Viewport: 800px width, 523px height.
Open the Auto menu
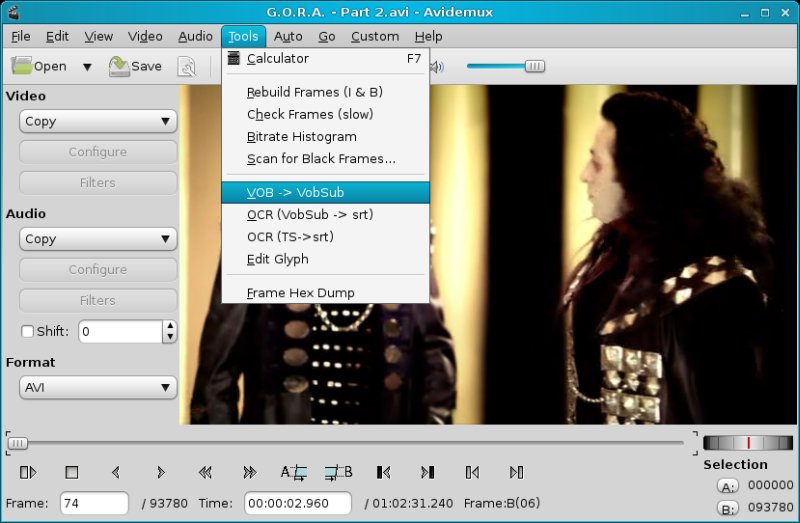click(288, 37)
